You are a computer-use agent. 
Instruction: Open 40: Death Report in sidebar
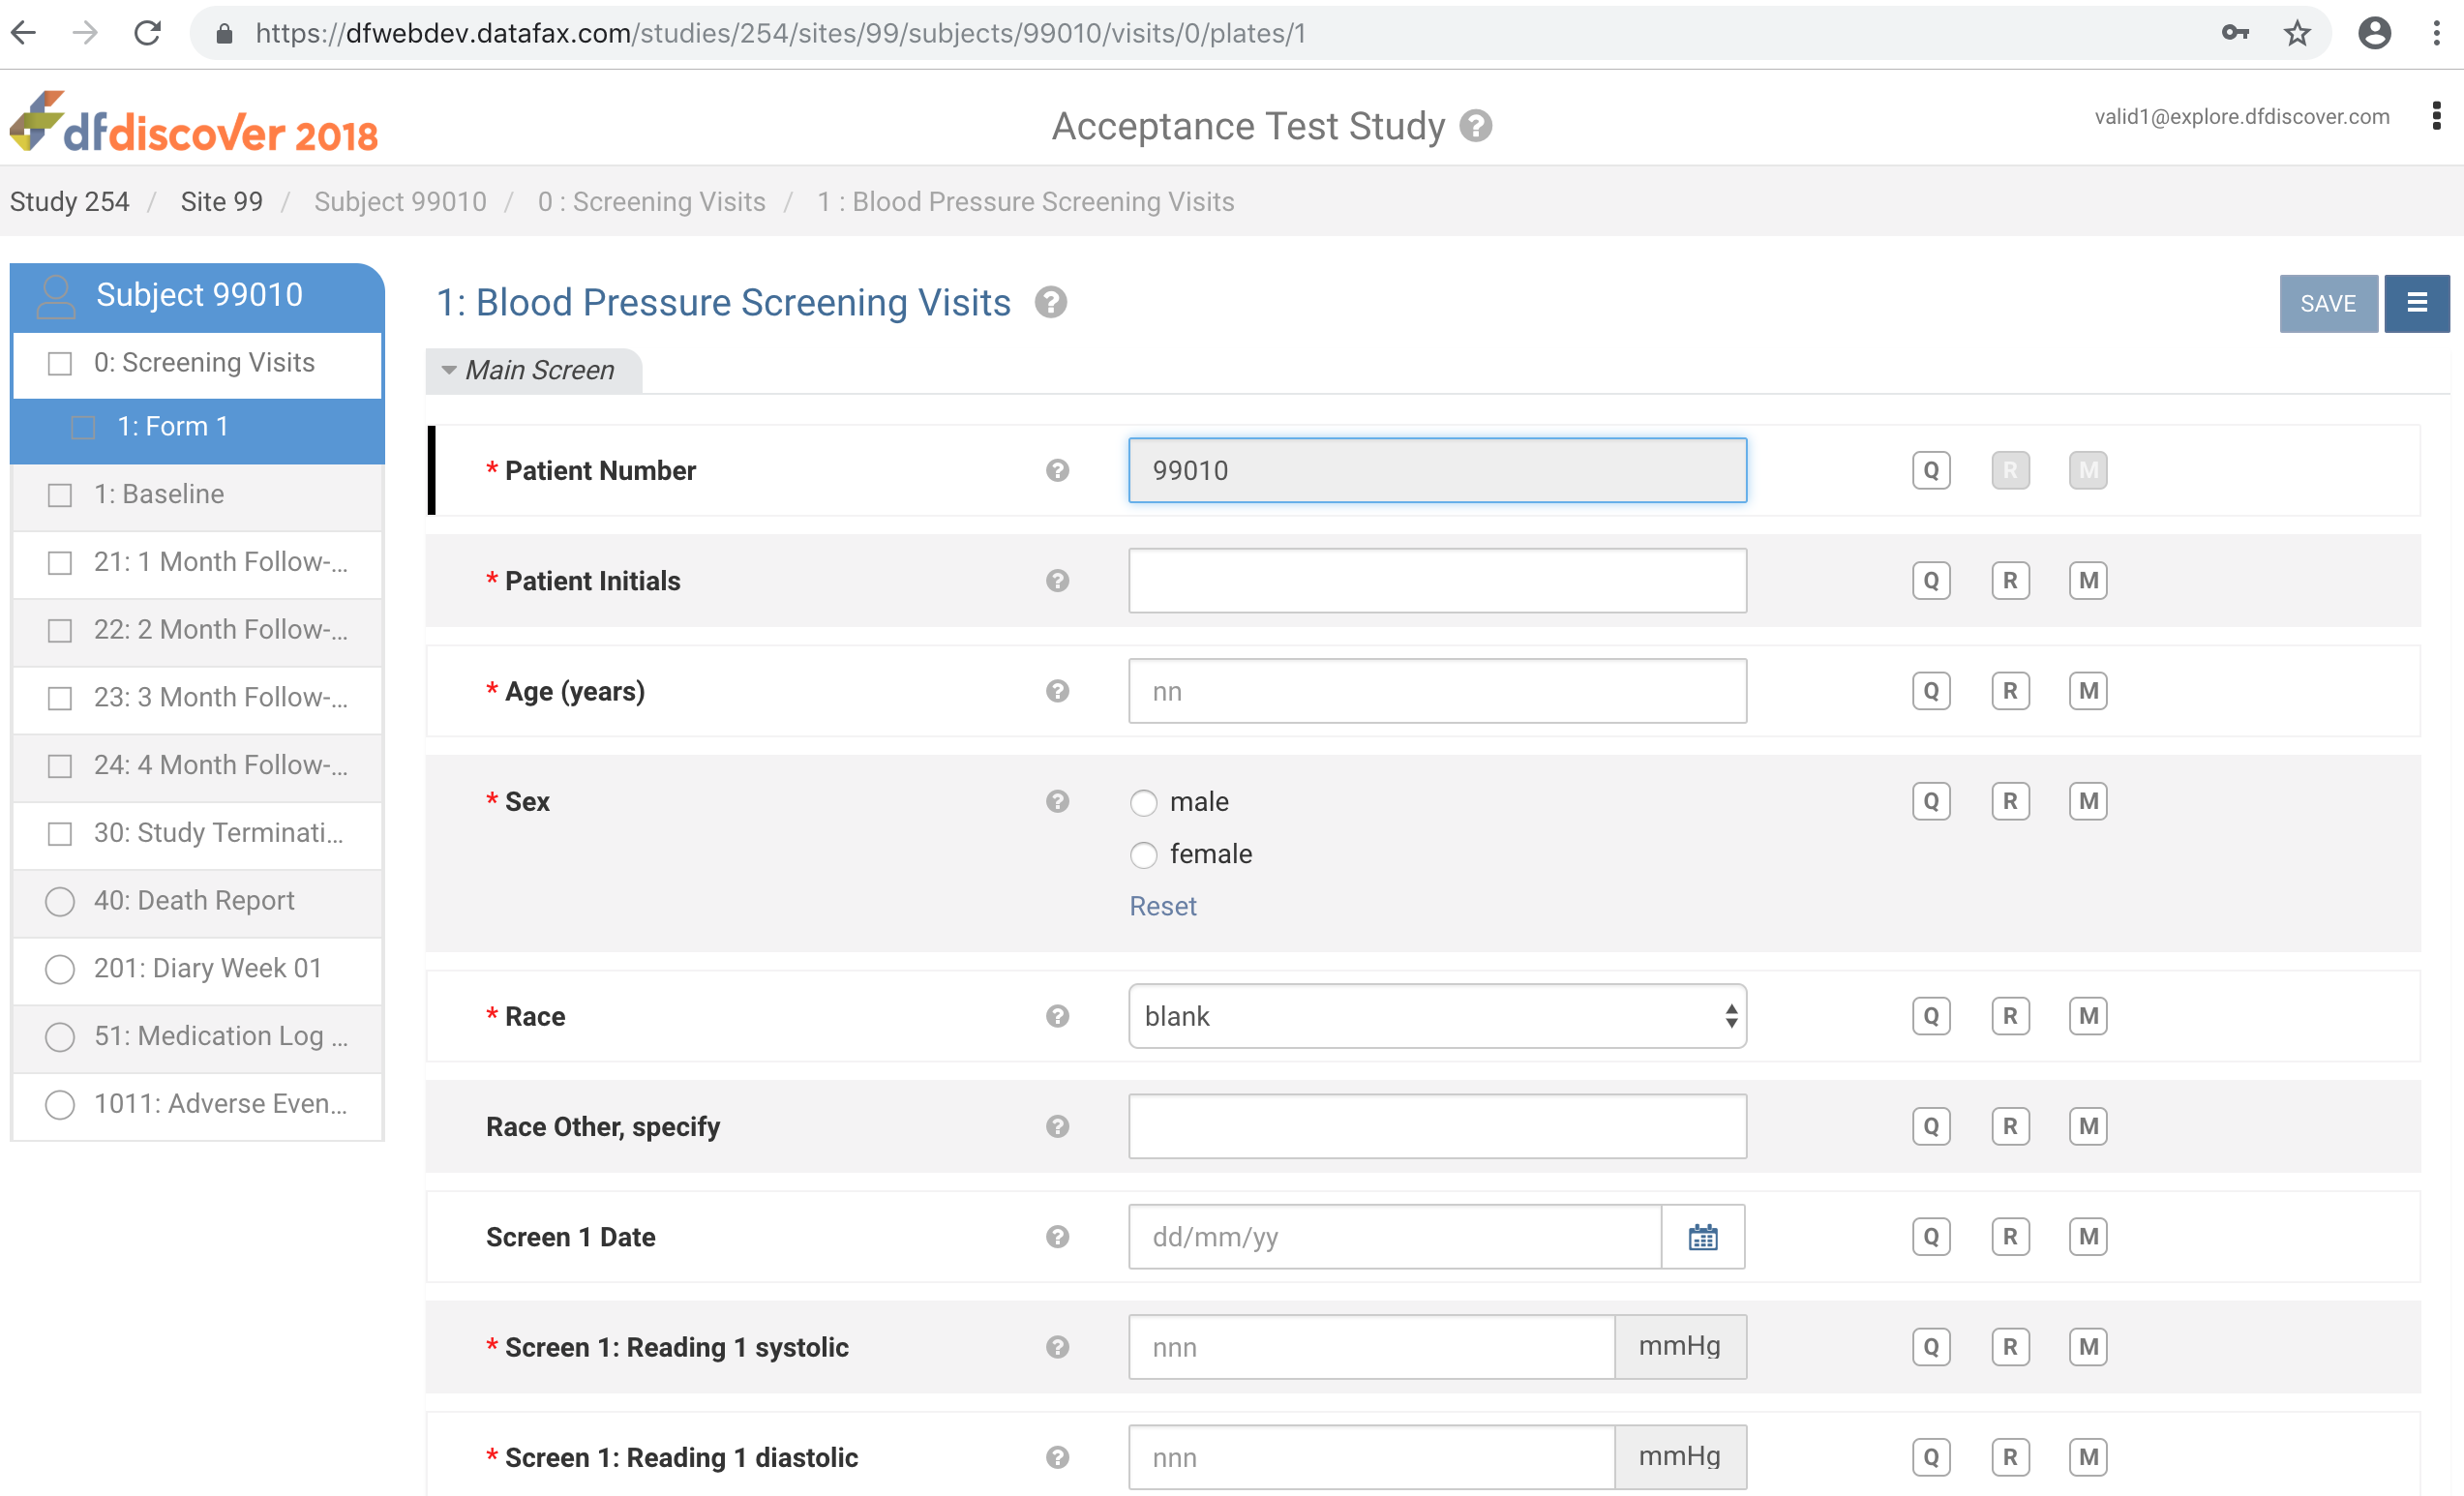point(194,900)
